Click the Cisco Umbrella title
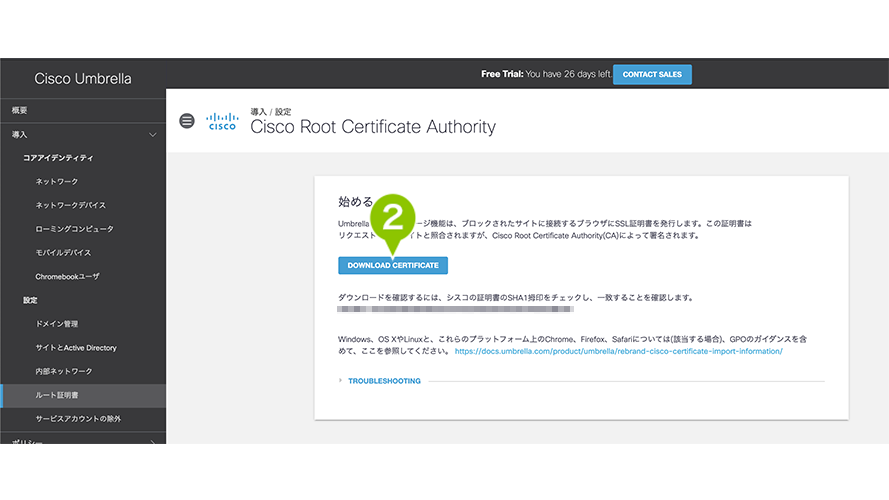The width and height of the screenshot is (889, 500). (x=83, y=79)
